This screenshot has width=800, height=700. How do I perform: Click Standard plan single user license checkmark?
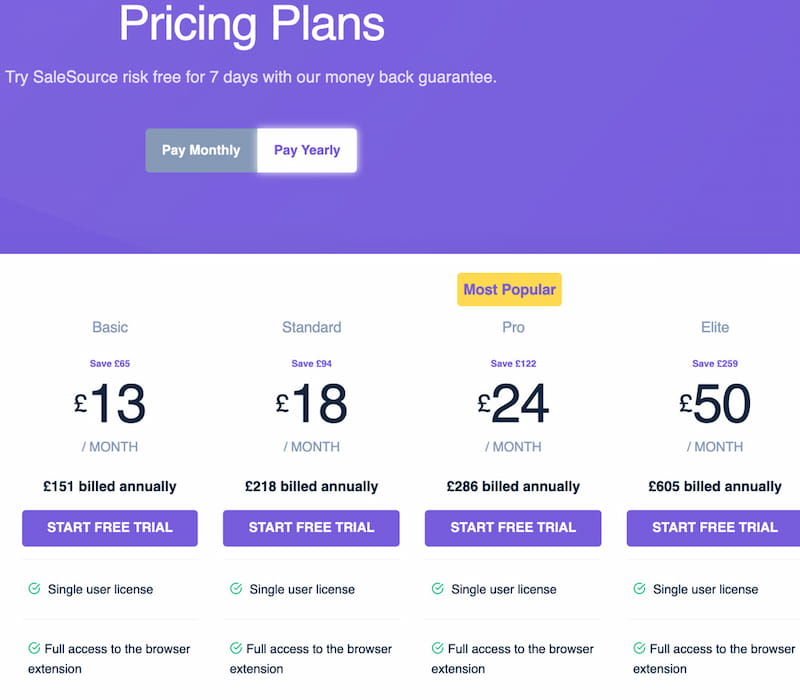[236, 589]
